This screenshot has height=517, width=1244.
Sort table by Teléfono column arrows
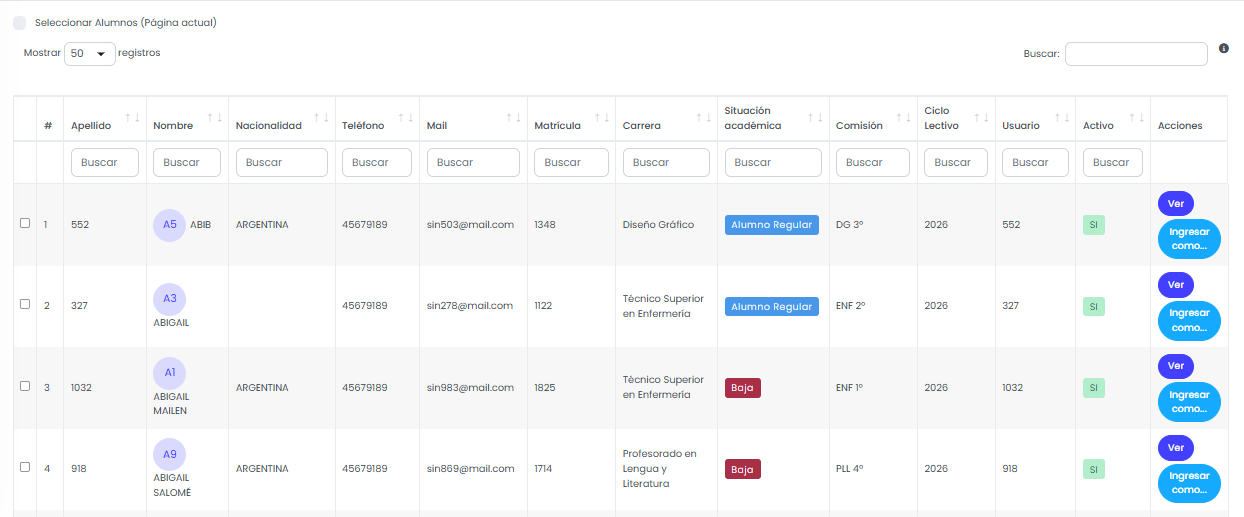point(405,118)
